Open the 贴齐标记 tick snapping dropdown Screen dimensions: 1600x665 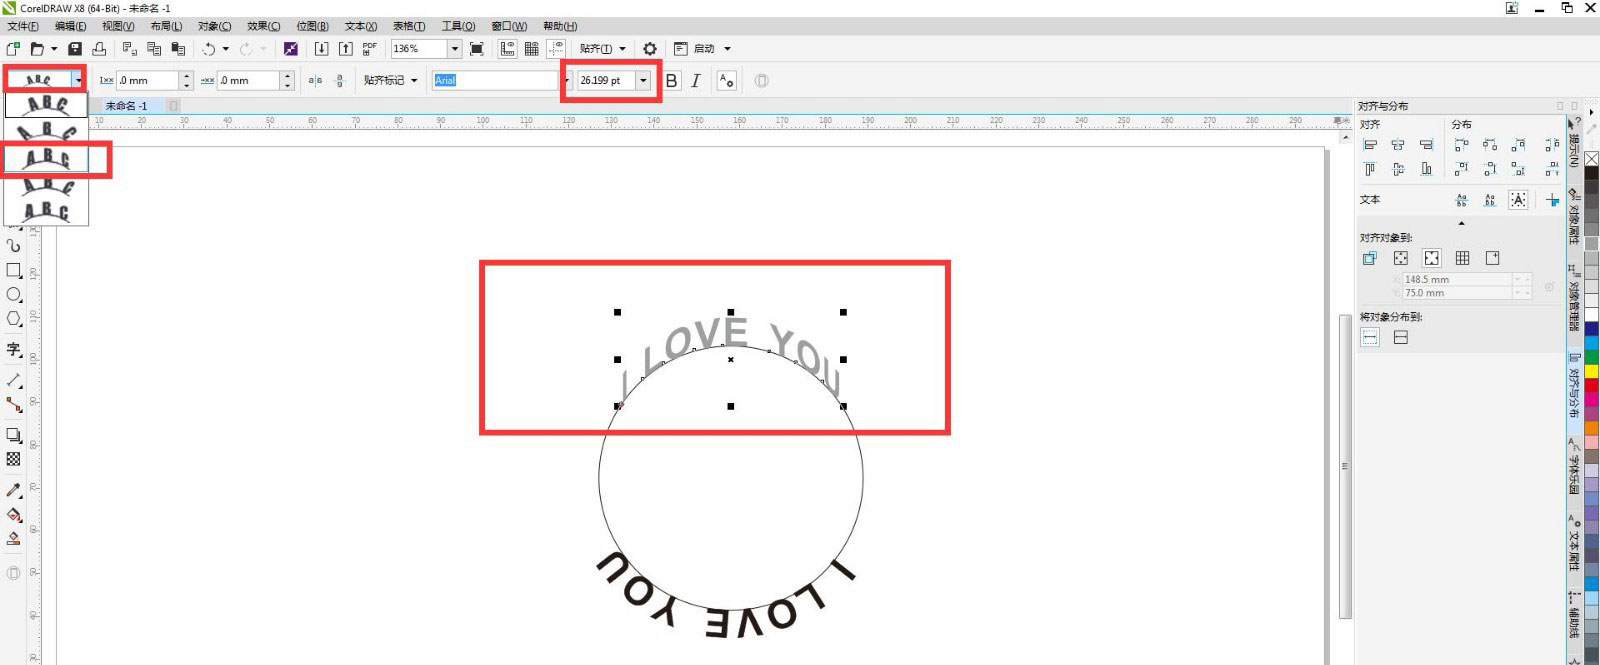(x=391, y=81)
